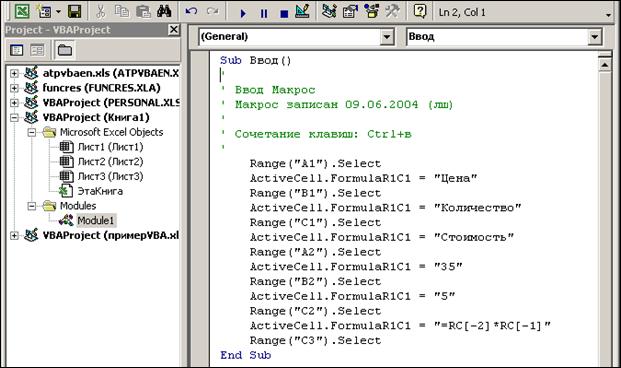Open Visual Basic Help question icon
The width and height of the screenshot is (621, 368).
click(420, 11)
